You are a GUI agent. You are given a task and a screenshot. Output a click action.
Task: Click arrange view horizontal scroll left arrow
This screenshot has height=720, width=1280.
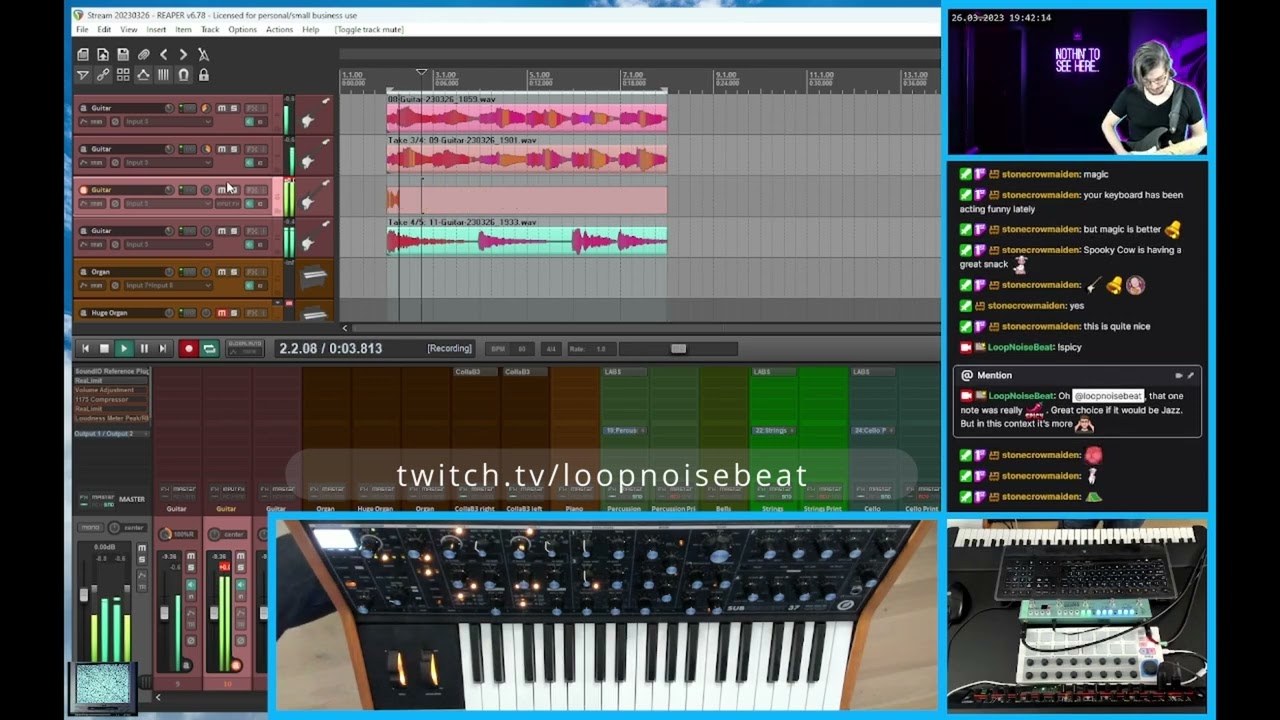[x=345, y=328]
